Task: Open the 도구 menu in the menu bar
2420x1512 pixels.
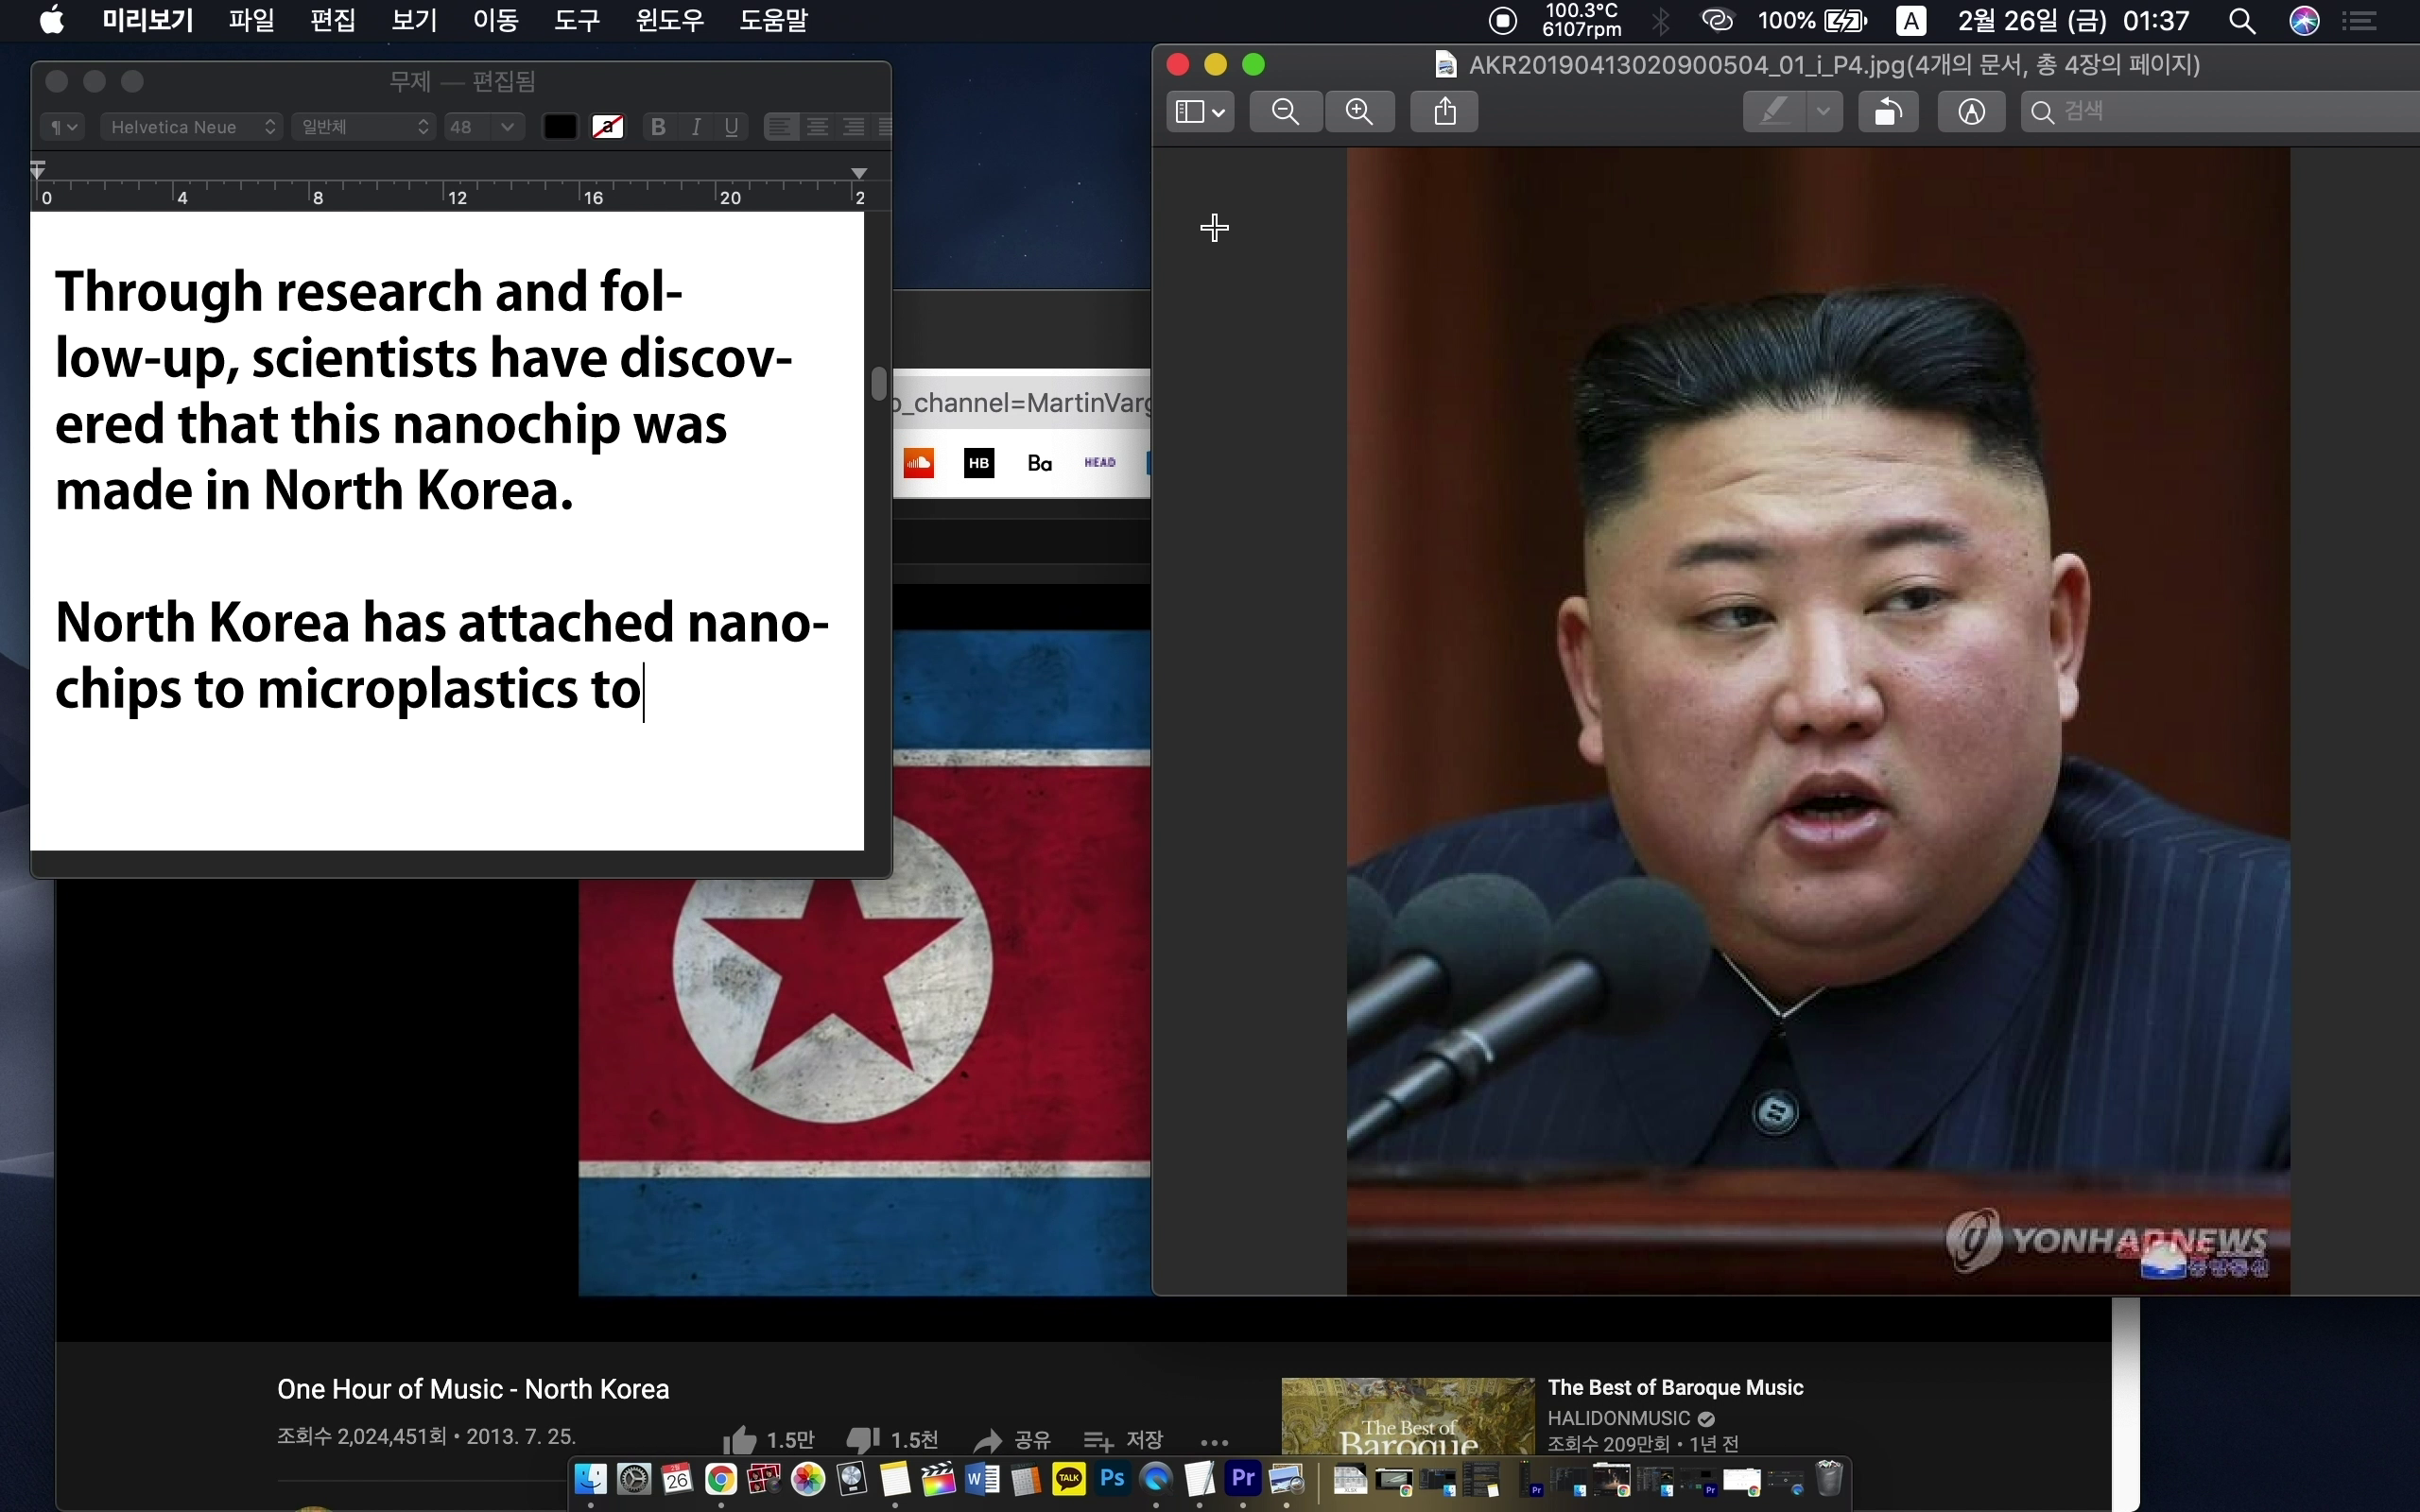Action: pyautogui.click(x=577, y=20)
